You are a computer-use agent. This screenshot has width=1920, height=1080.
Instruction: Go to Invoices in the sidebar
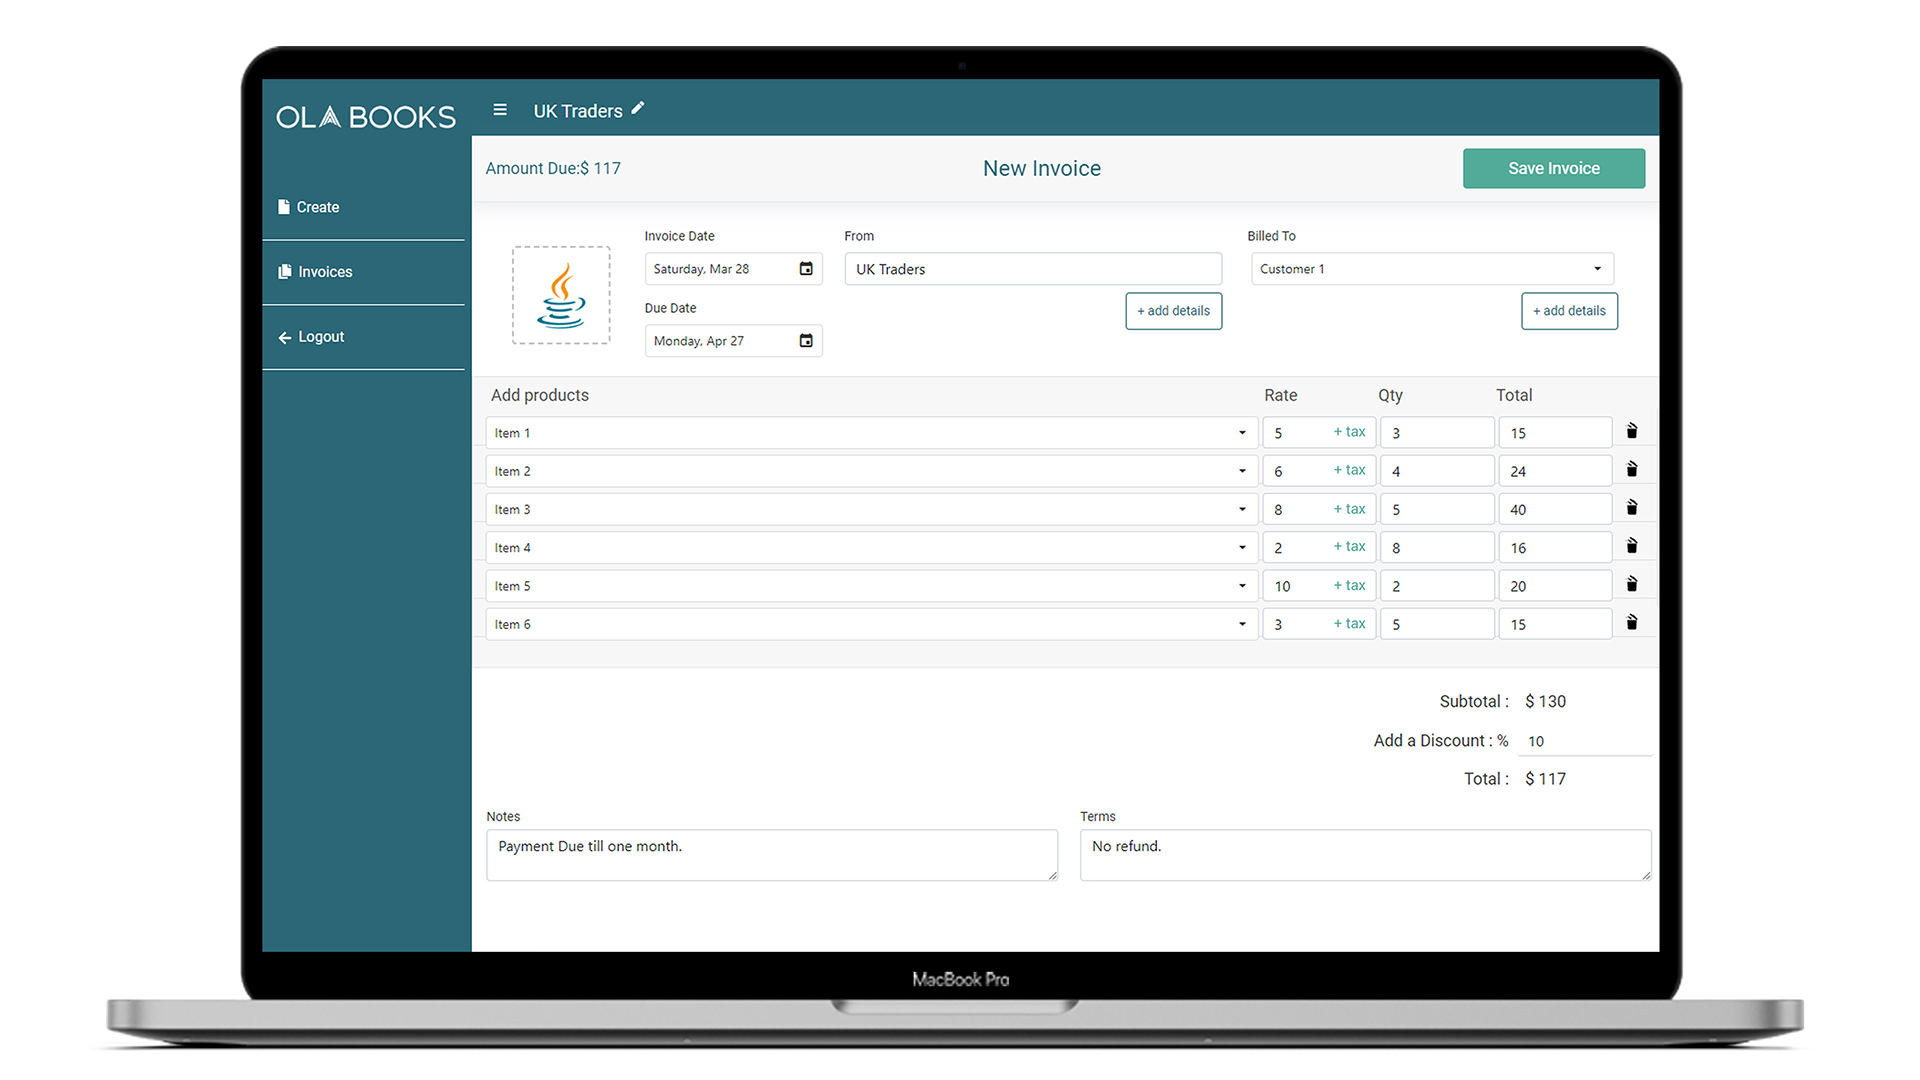tap(324, 272)
